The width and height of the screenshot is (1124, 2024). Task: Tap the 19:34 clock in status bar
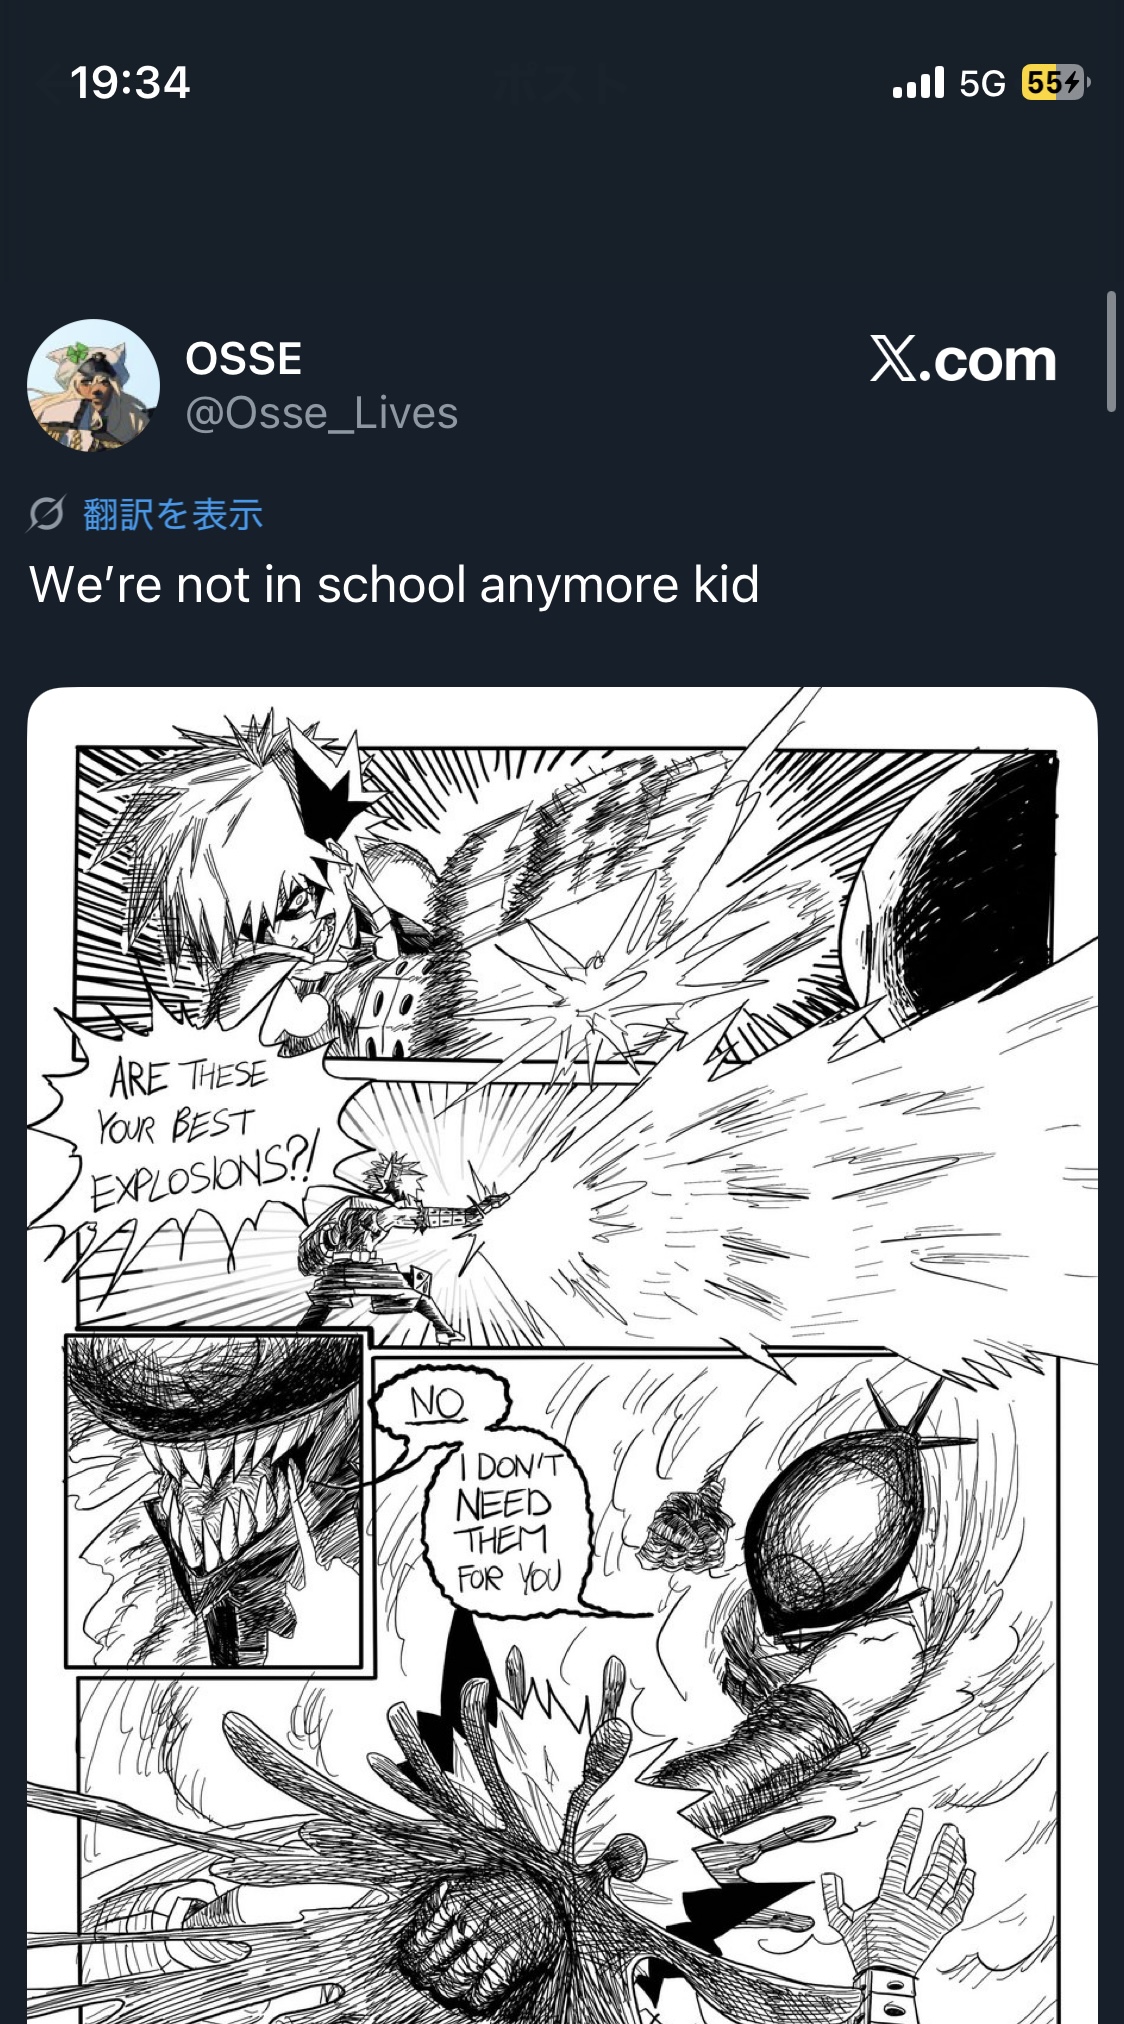coord(130,83)
